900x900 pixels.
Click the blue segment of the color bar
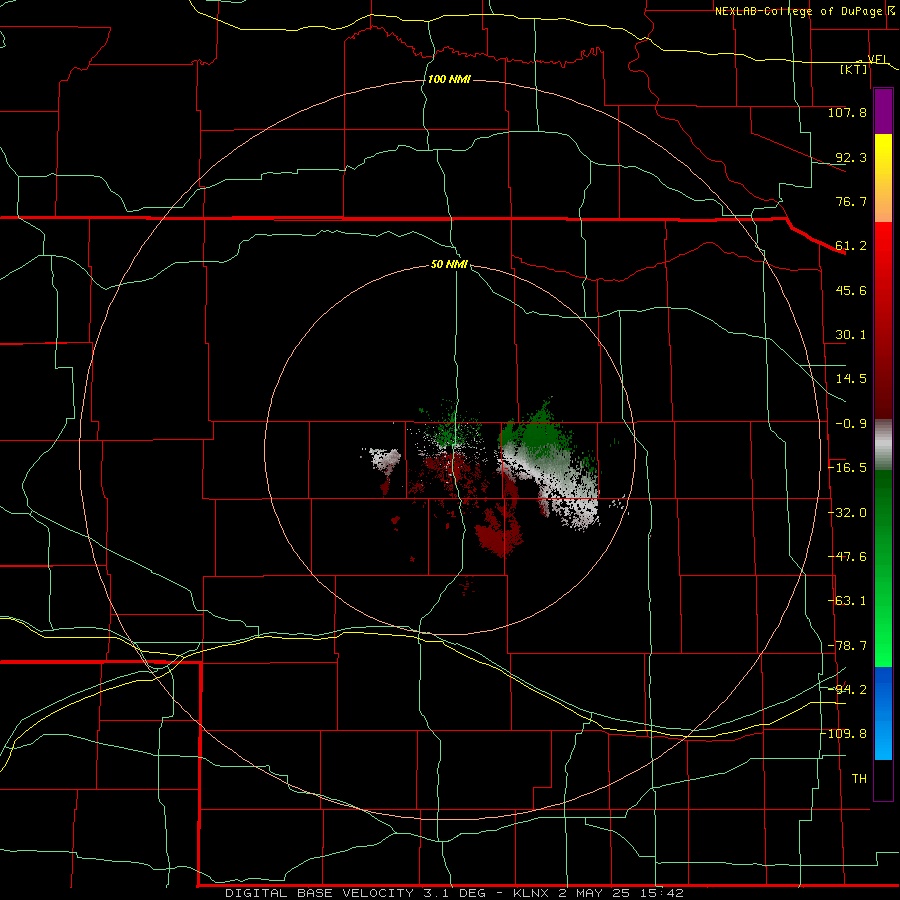883,712
